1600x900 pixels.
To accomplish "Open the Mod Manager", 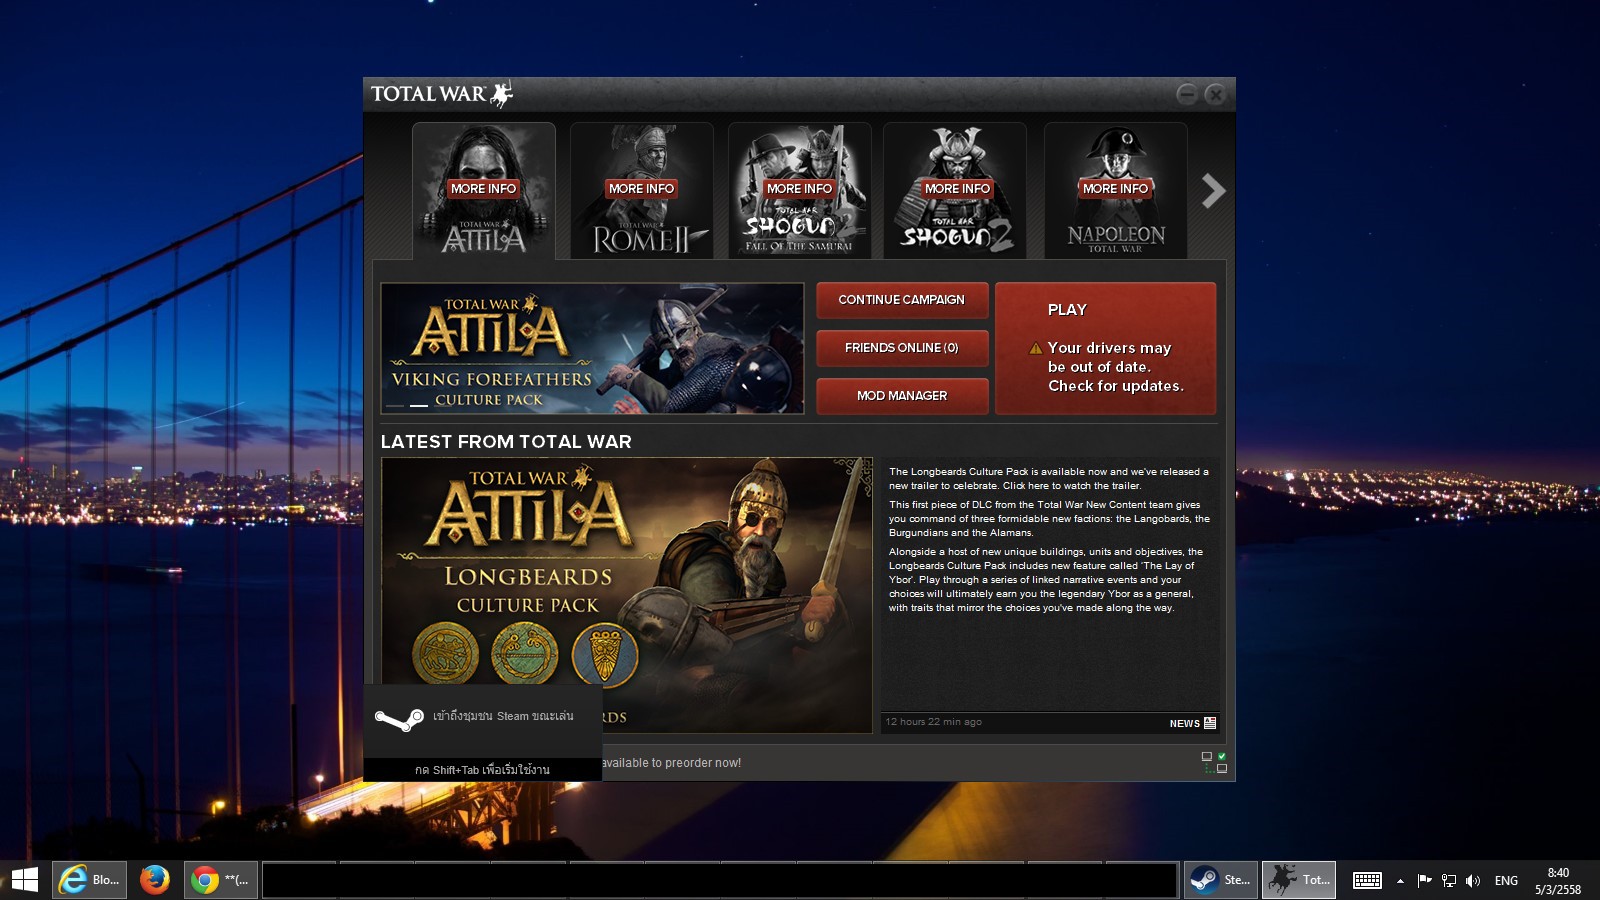I will 902,396.
